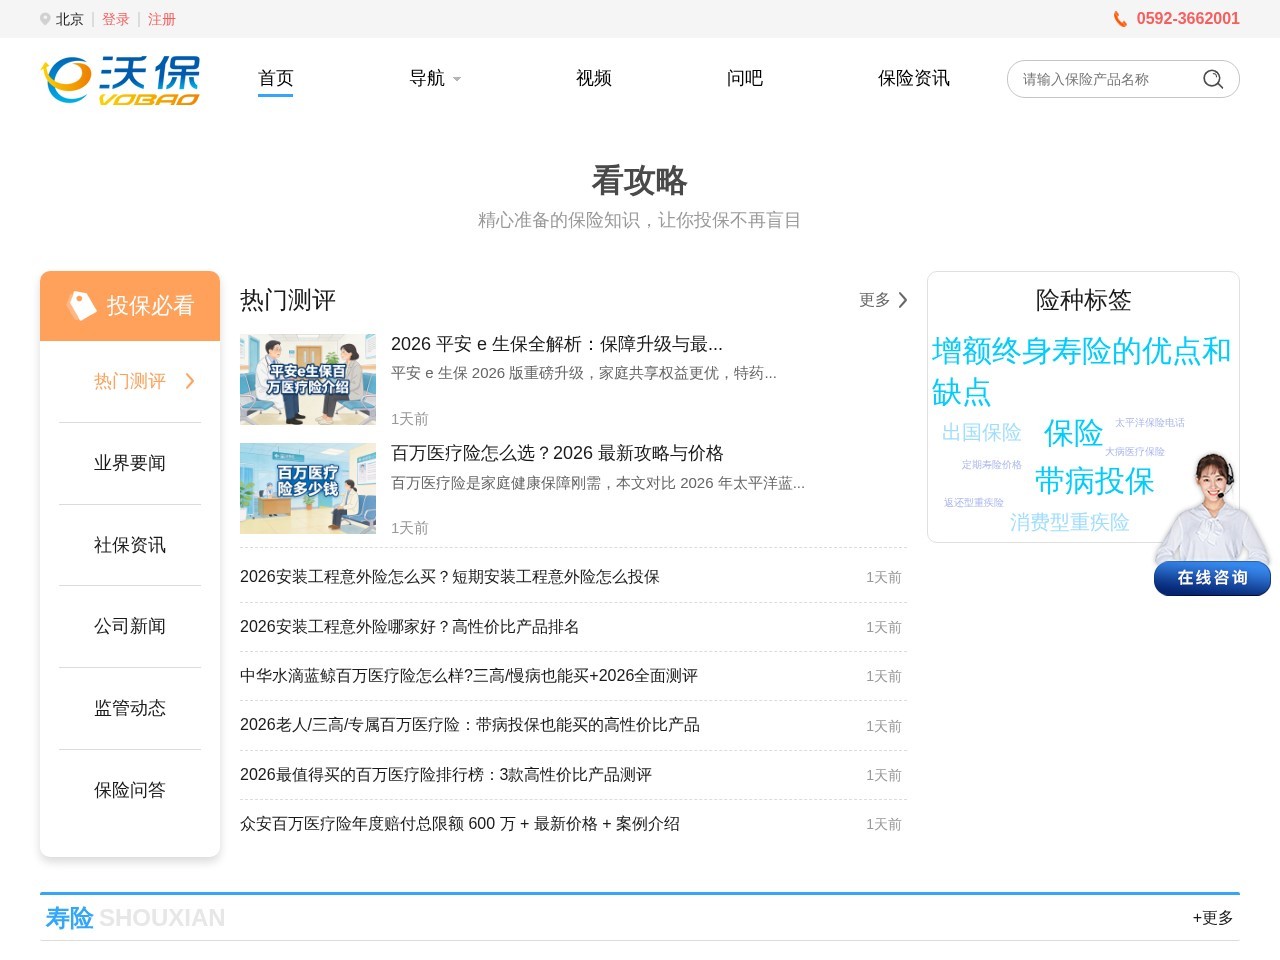Click tag 增额终身寿险的优点和缺点
This screenshot has width=1280, height=960.
tap(1081, 371)
